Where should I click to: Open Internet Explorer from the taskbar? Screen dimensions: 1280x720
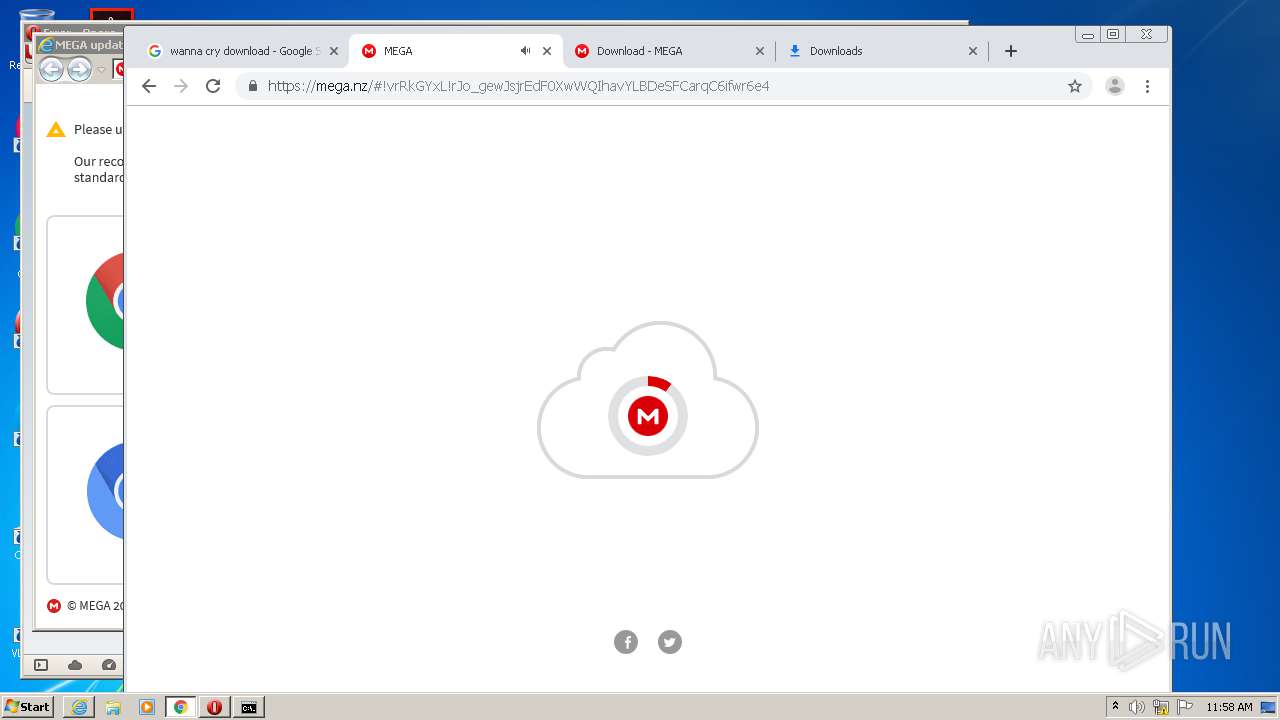tap(79, 707)
